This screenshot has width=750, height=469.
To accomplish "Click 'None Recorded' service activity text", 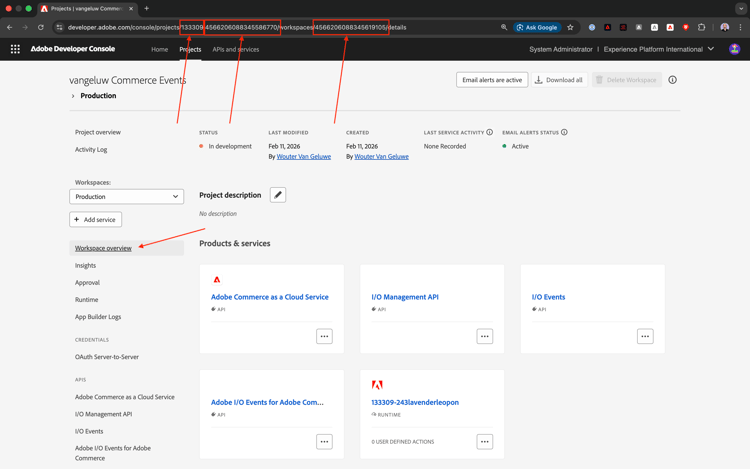I will click(445, 146).
